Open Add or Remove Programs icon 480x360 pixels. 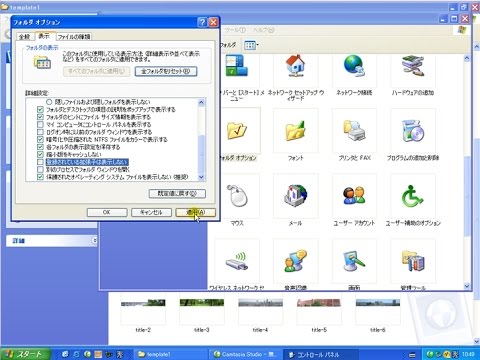(x=413, y=131)
